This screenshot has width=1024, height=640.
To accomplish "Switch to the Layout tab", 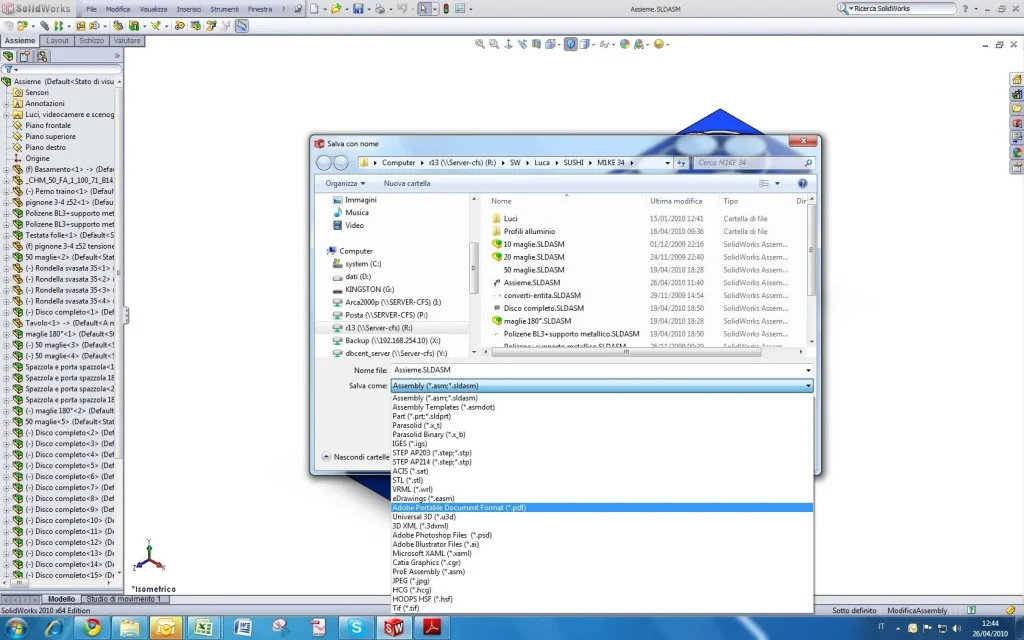I will 57,40.
